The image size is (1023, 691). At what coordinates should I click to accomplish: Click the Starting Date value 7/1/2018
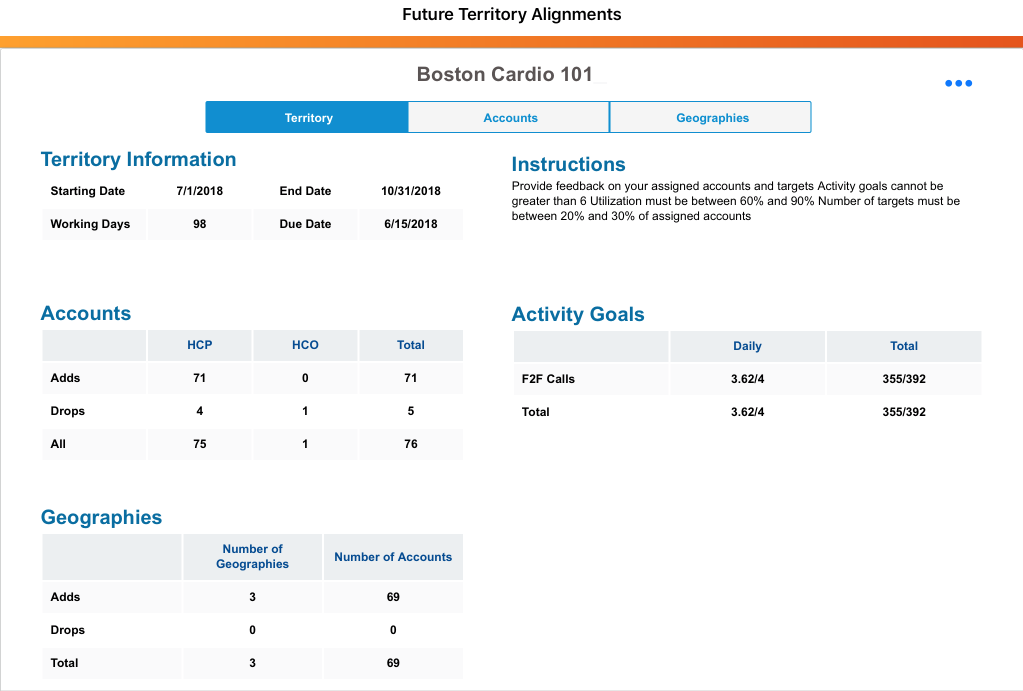199,191
